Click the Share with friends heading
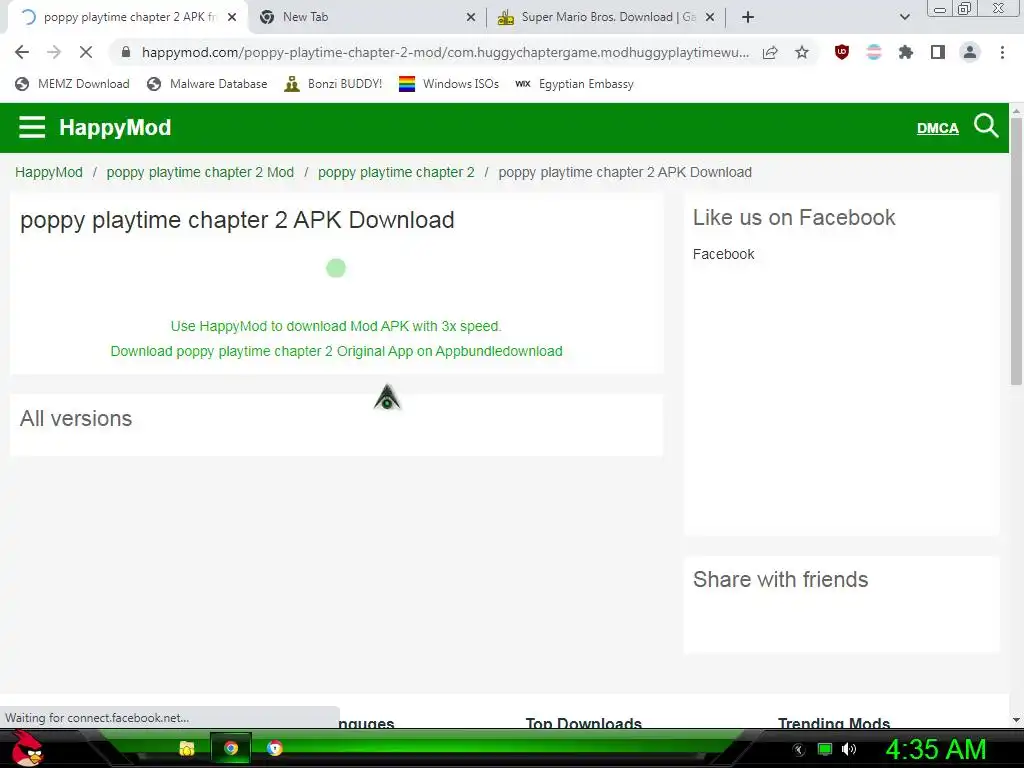The width and height of the screenshot is (1024, 768). 780,579
